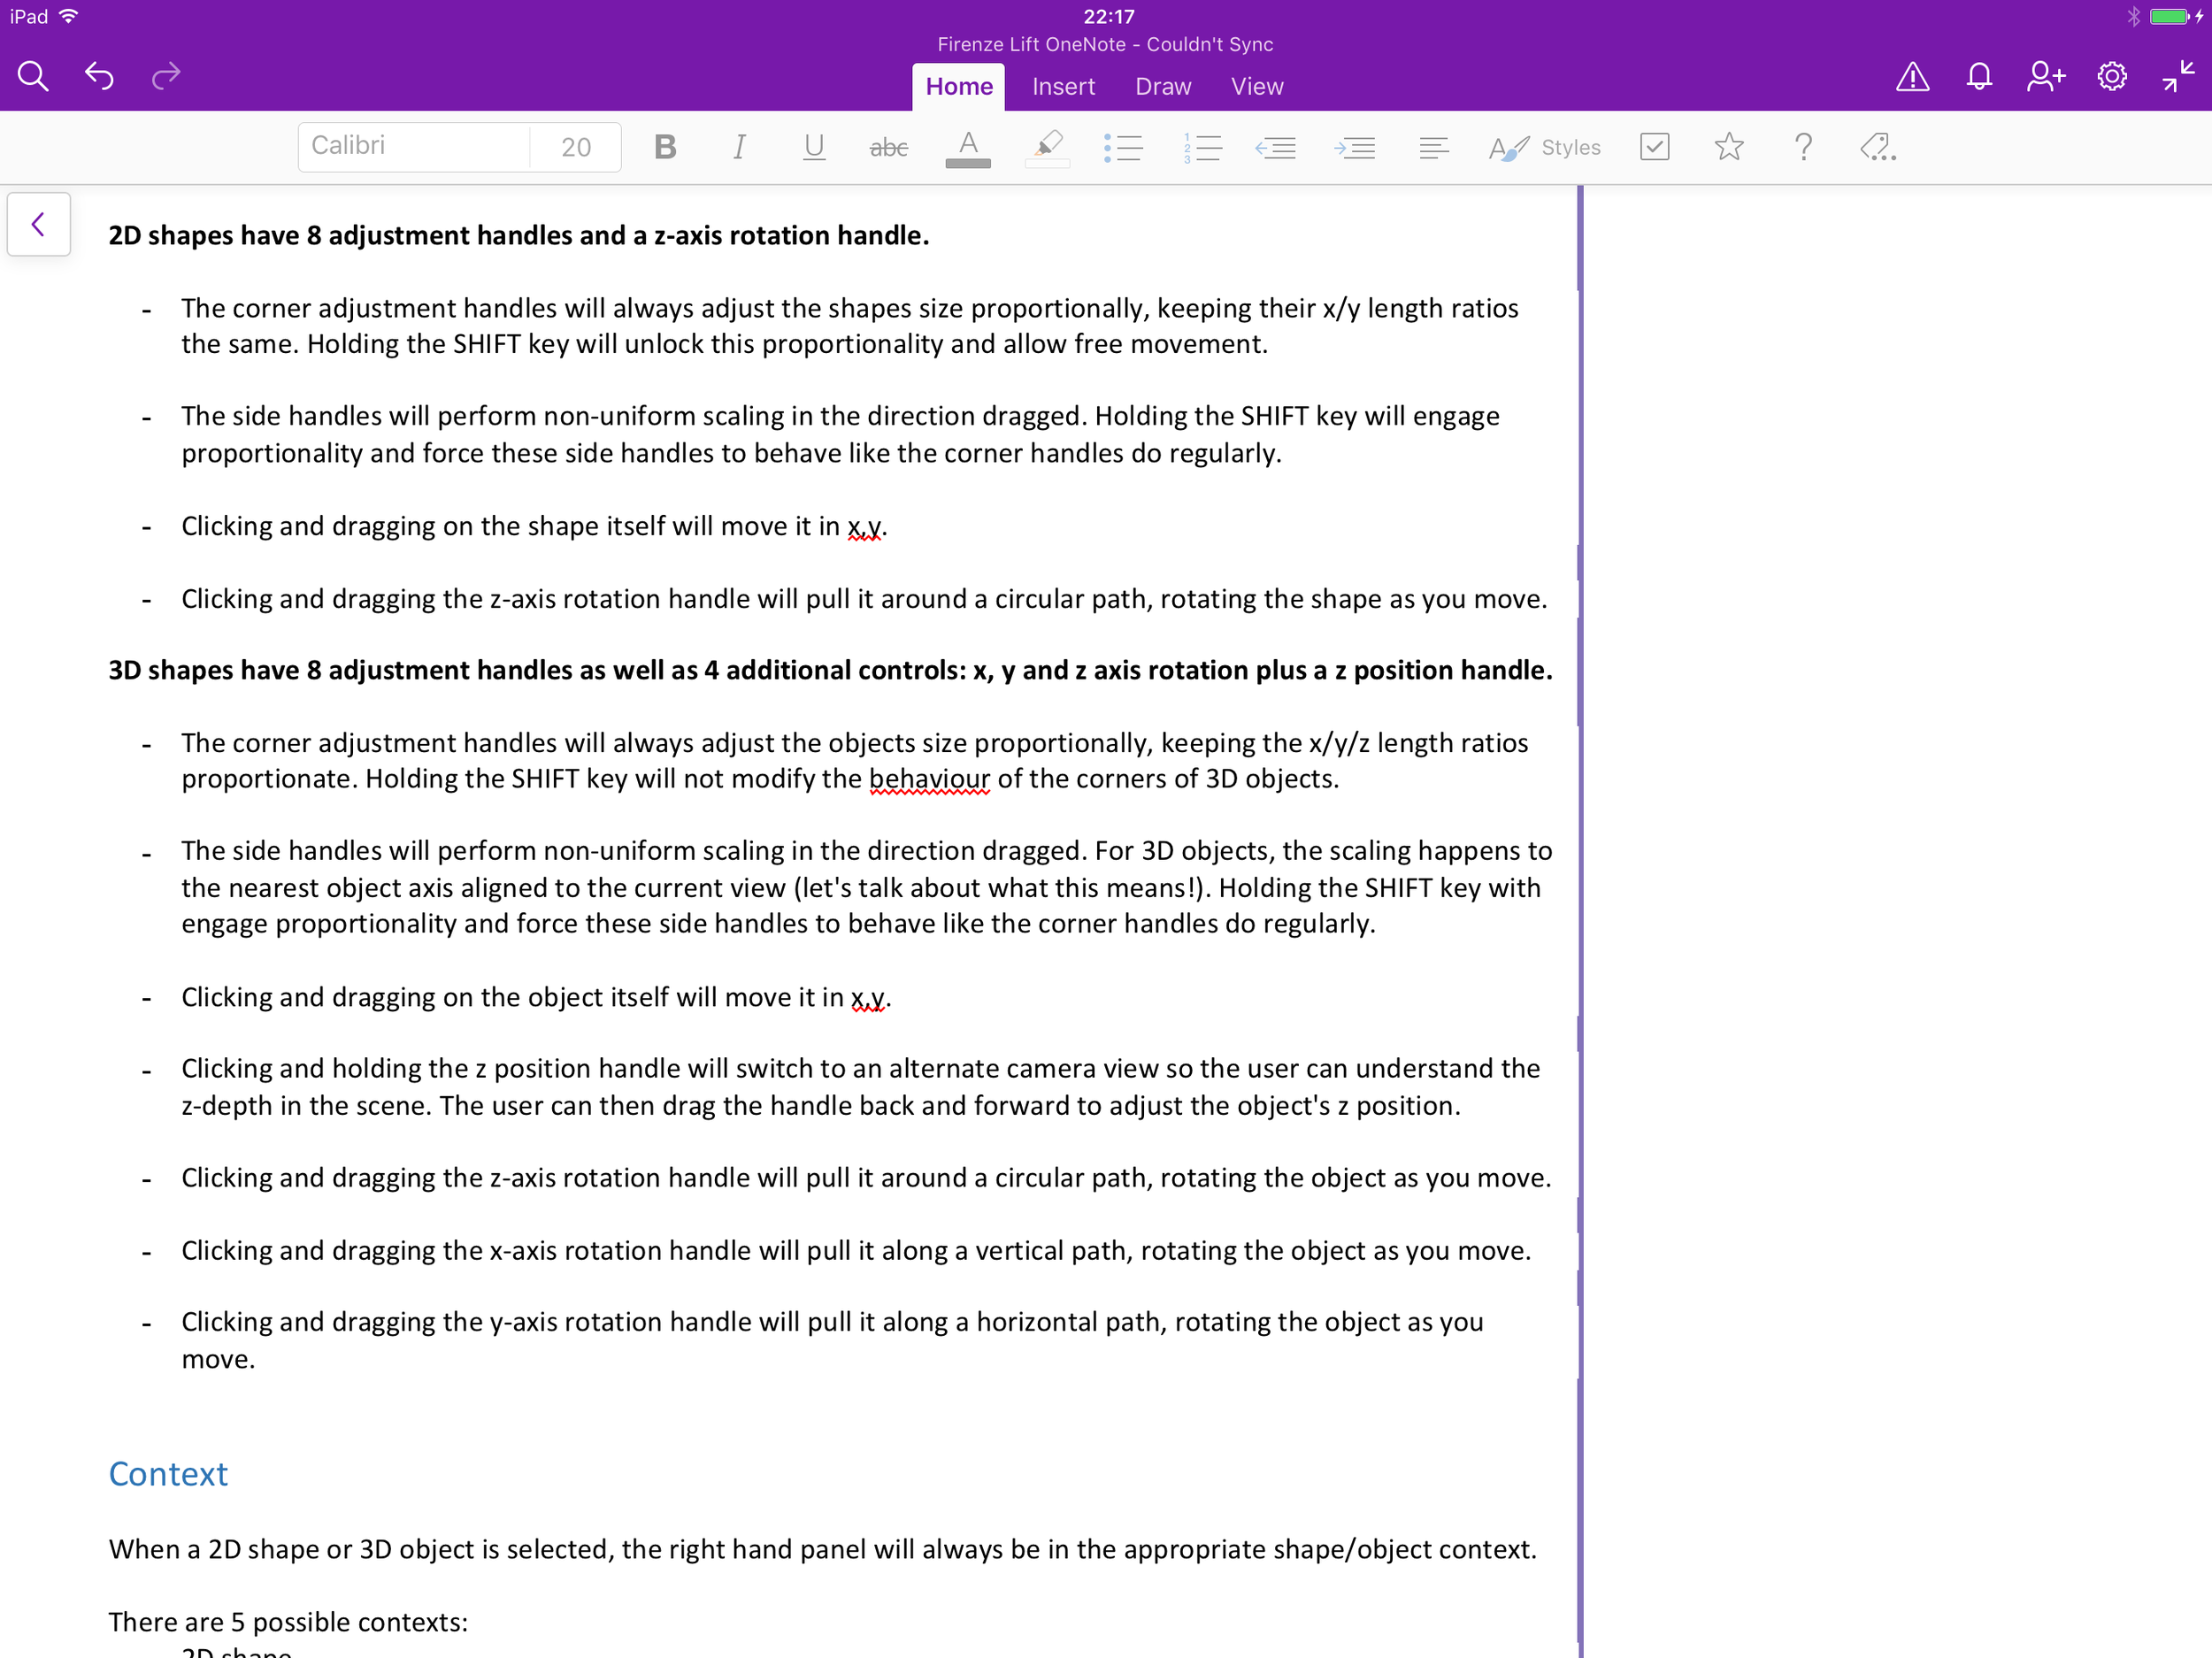The image size is (2212, 1658).
Task: Check the clock showing 22:17
Action: [x=1108, y=16]
